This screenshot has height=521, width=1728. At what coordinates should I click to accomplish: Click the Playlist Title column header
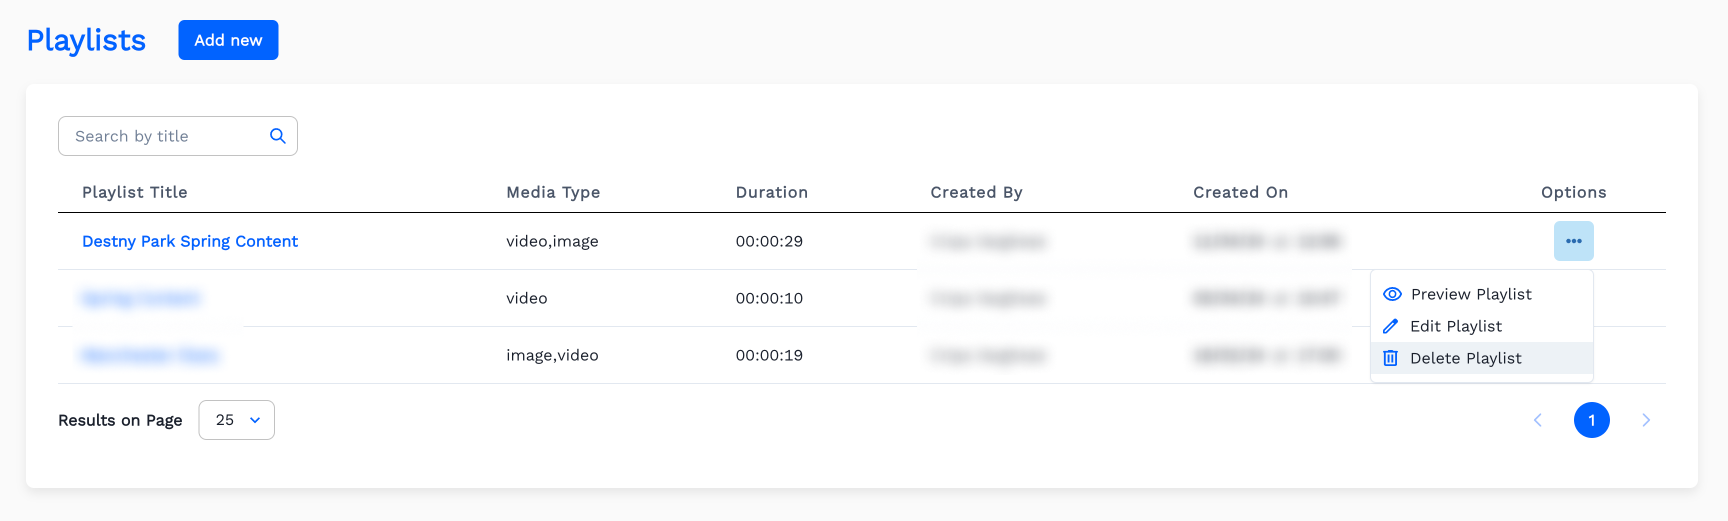135,192
